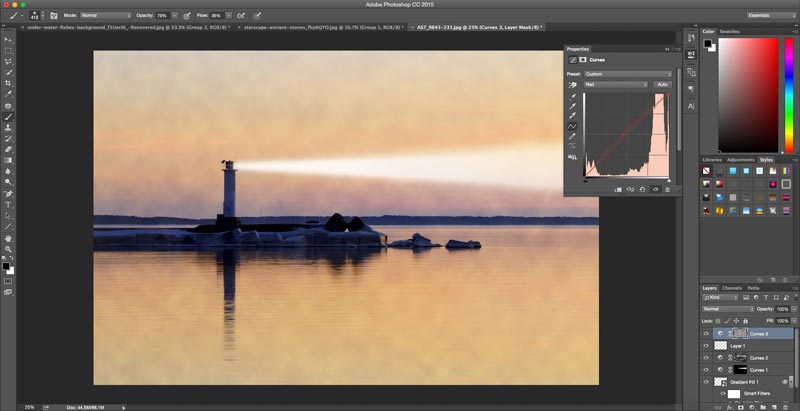Screen dimensions: 800x411
Task: Click the hue spectrum slider
Action: (789, 95)
